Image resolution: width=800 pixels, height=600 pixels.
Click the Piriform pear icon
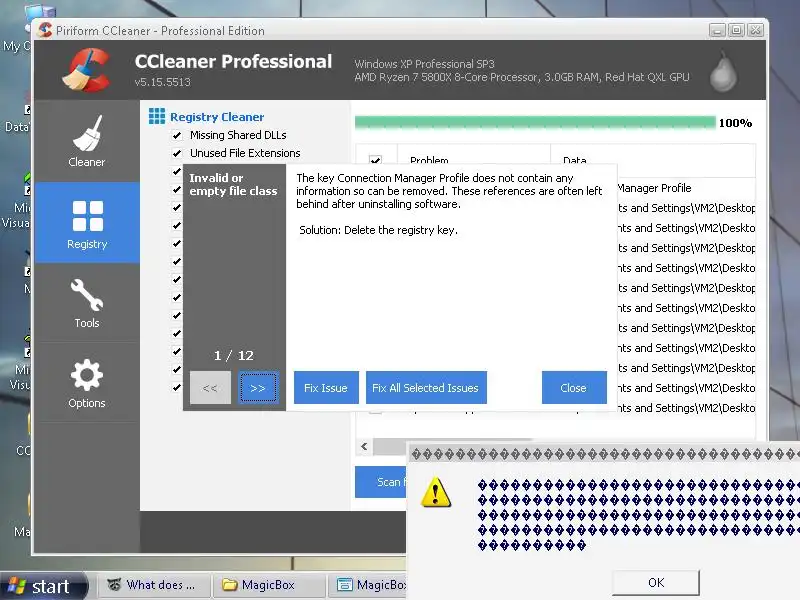pos(723,71)
